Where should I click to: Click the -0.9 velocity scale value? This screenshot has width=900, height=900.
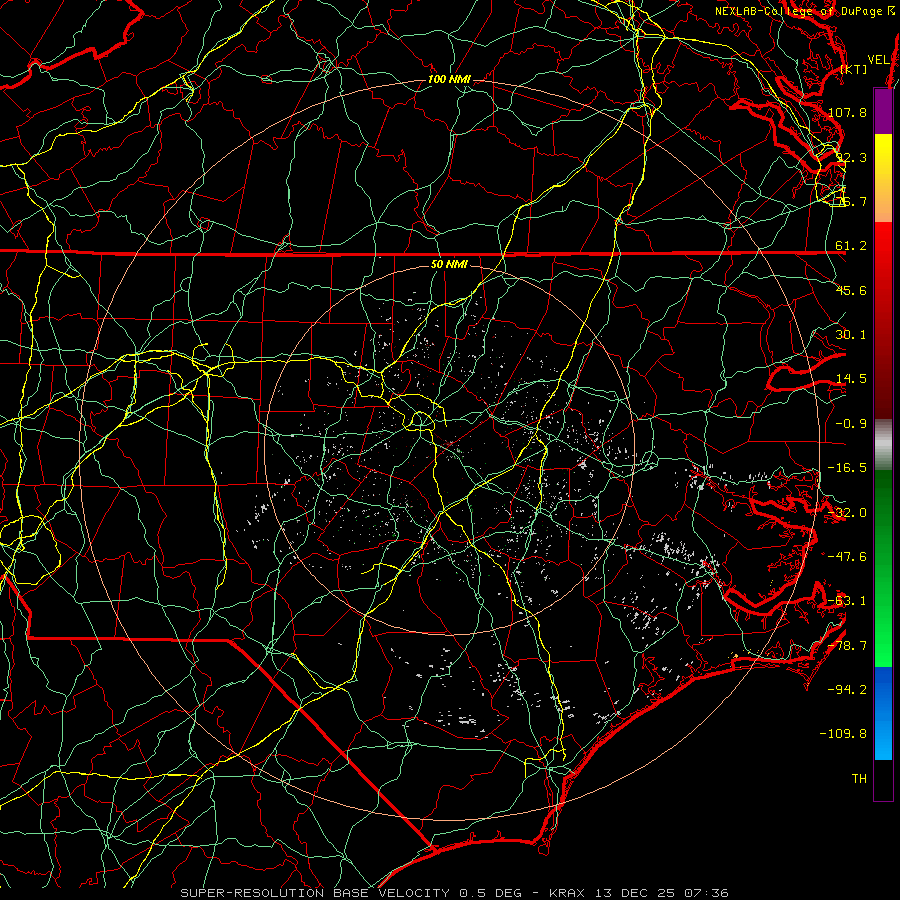[851, 424]
